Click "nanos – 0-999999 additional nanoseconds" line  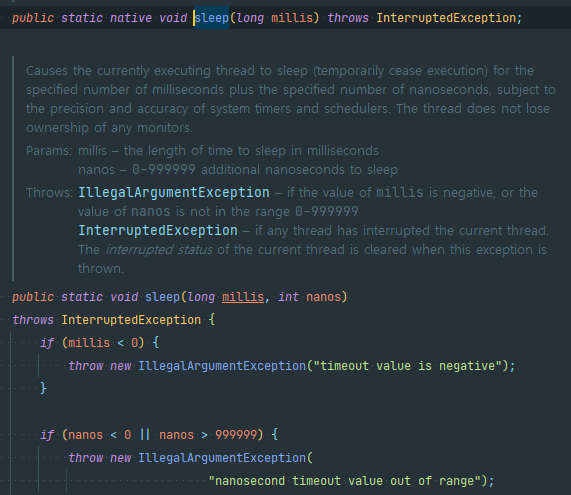(x=238, y=170)
